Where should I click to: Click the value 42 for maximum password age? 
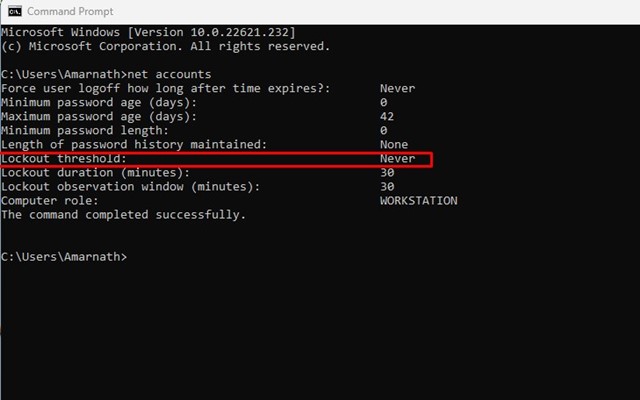pyautogui.click(x=387, y=116)
